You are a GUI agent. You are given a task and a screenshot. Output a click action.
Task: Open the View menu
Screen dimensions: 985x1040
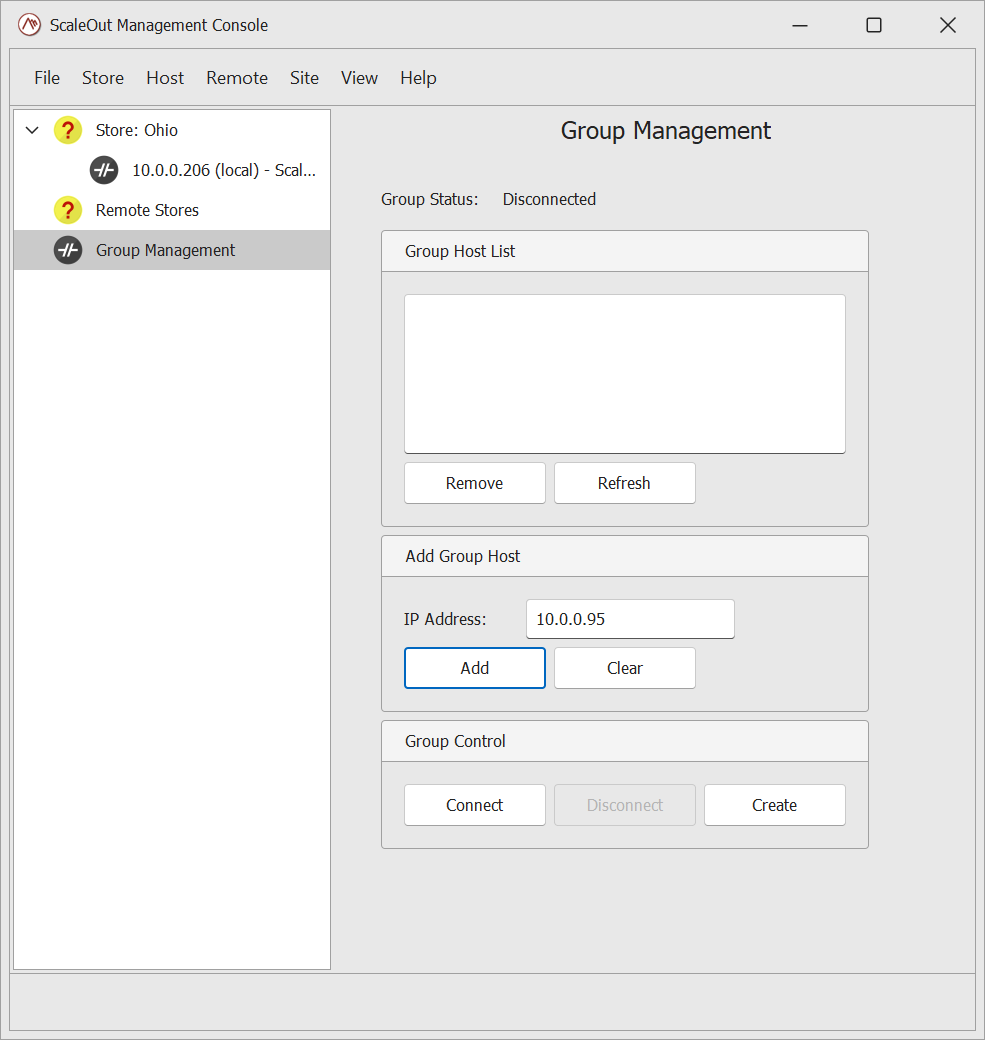click(x=360, y=78)
